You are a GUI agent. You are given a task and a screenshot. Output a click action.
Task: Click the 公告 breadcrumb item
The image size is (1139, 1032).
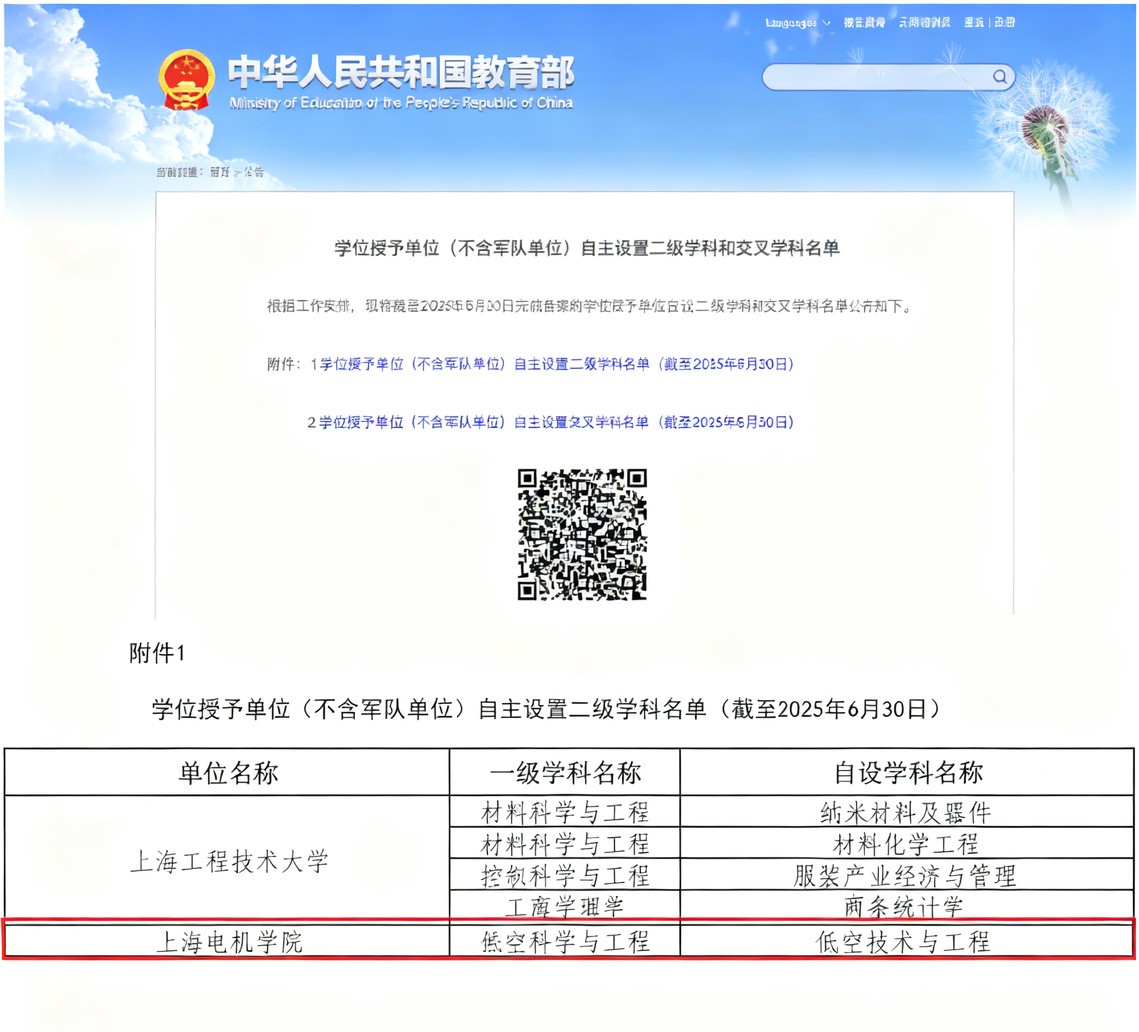coord(254,172)
